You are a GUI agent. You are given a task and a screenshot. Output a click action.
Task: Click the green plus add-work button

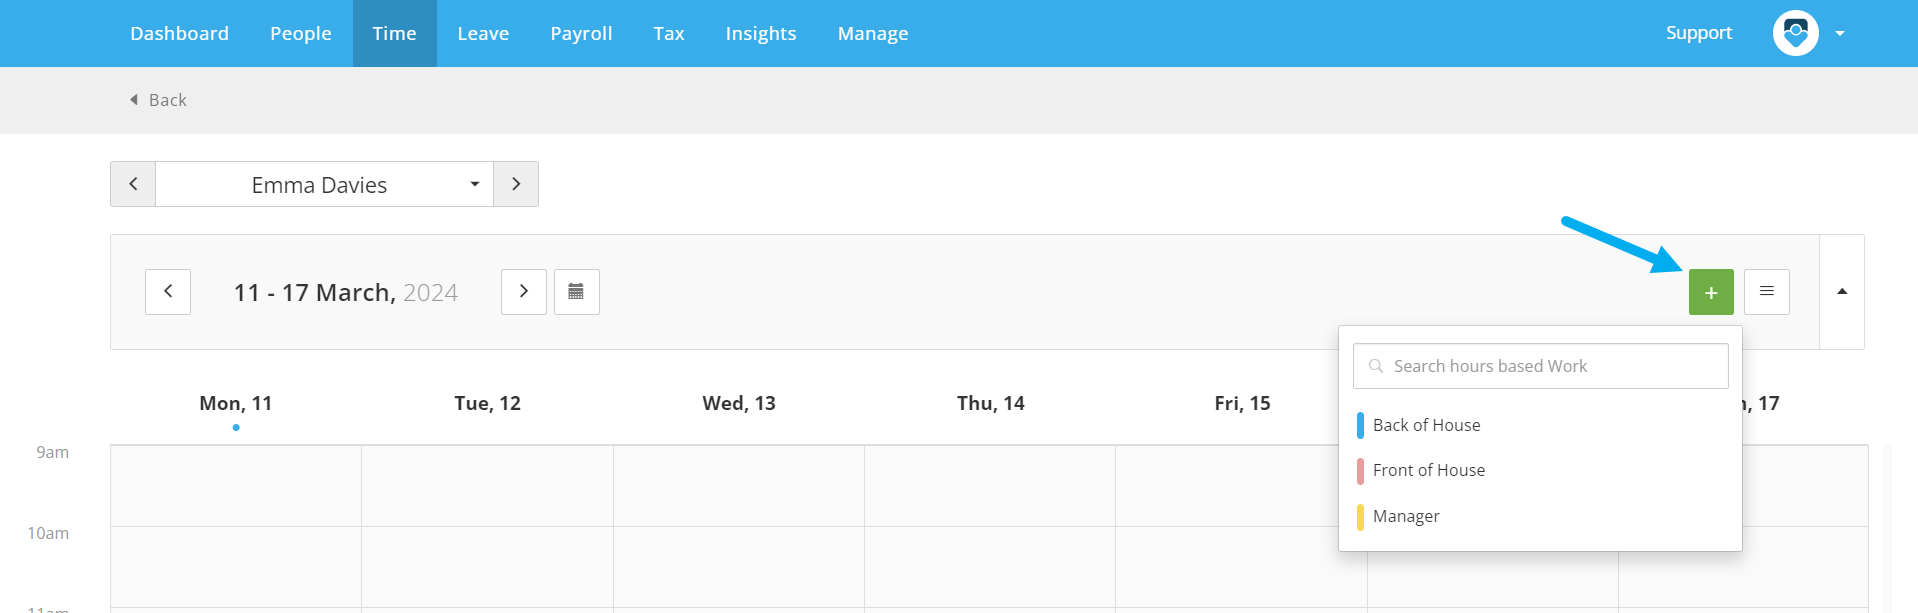[1711, 292]
